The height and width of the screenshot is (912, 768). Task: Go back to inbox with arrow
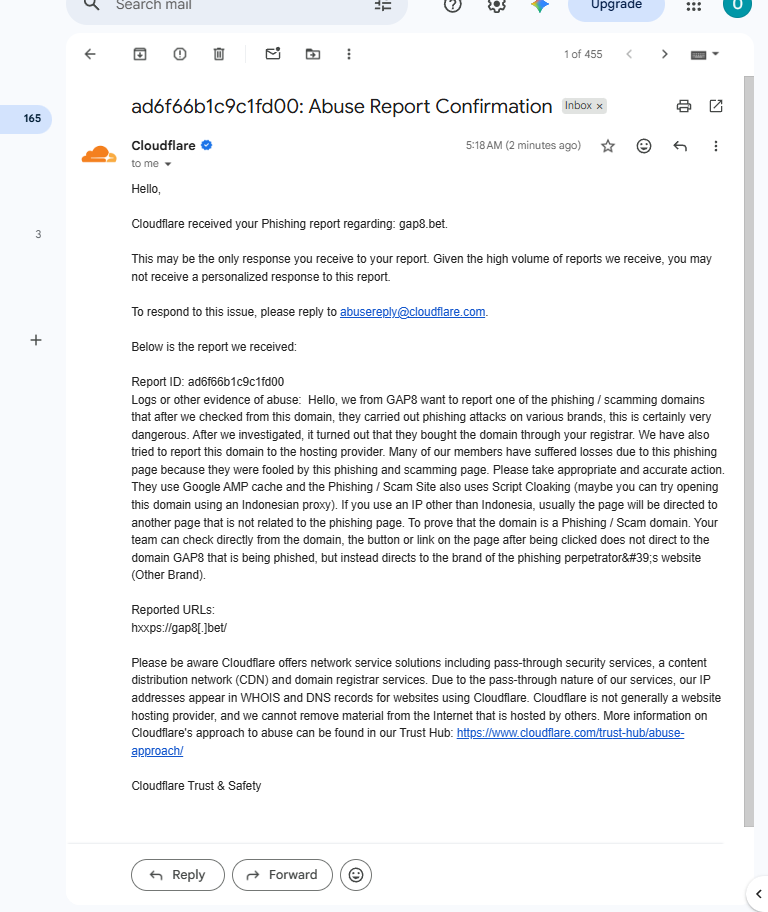coord(90,54)
